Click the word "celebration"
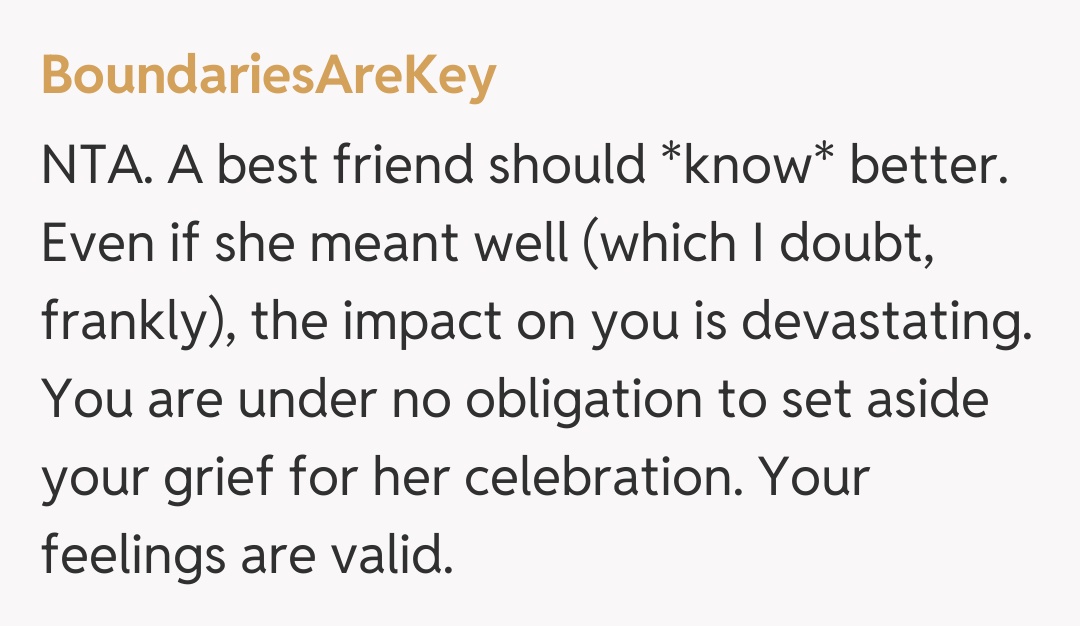1080x626 pixels. (584, 479)
